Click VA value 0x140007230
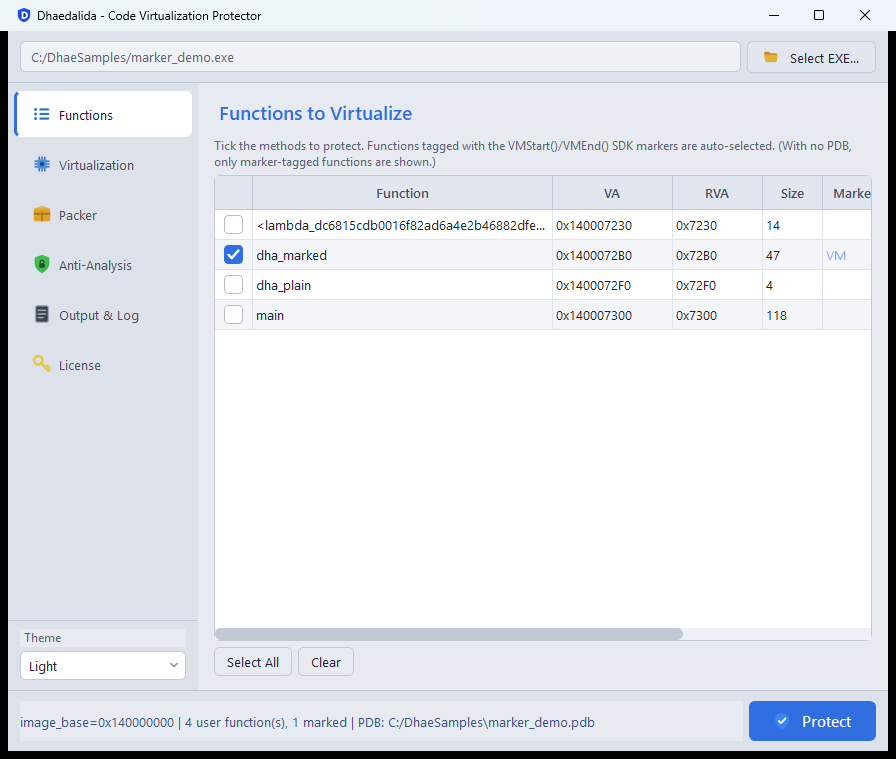 594,225
